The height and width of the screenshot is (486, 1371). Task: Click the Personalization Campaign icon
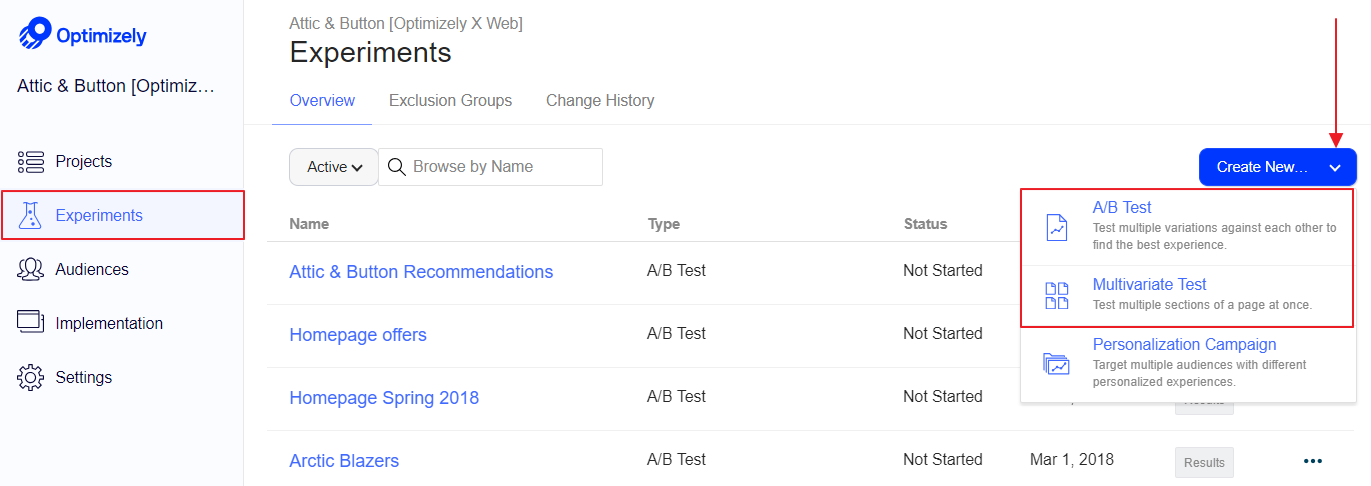click(x=1056, y=364)
